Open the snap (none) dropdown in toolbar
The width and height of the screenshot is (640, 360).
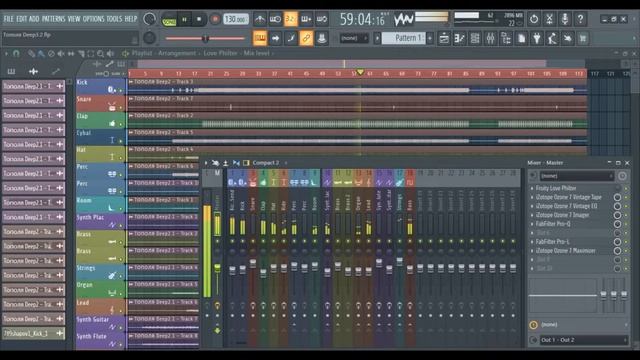pyautogui.click(x=354, y=38)
